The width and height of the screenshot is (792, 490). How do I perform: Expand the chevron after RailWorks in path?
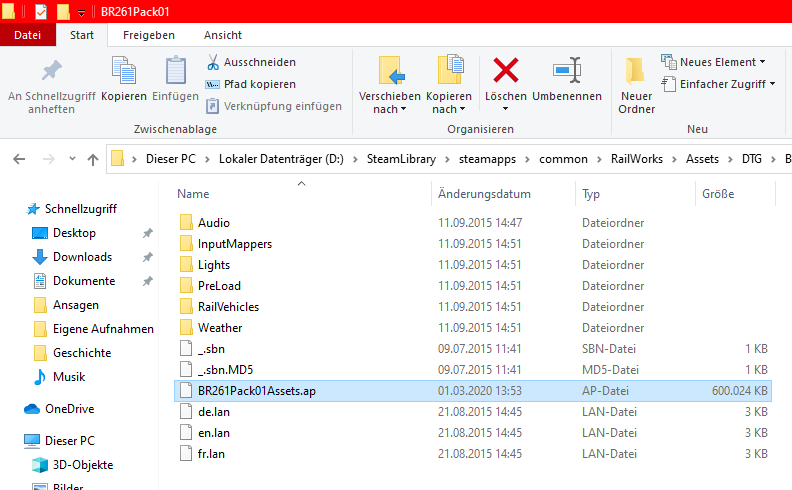(x=674, y=160)
